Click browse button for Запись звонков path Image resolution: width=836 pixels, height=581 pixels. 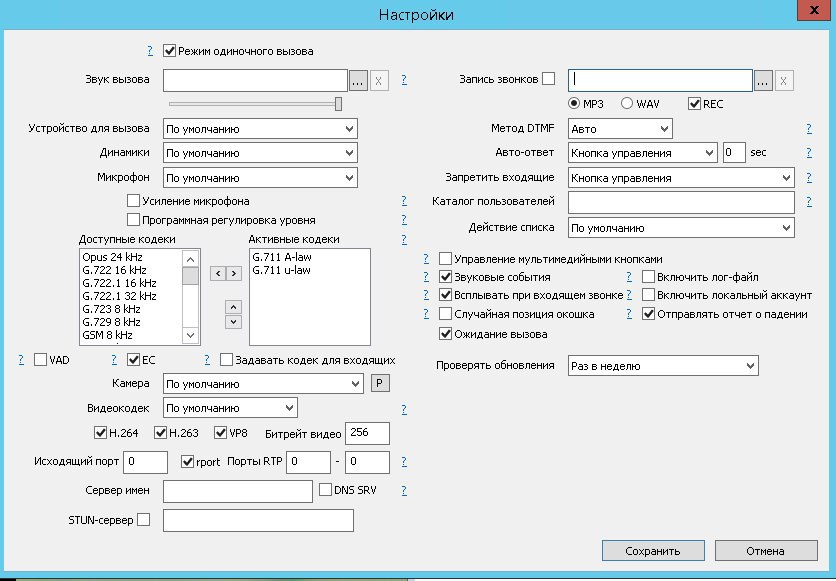tap(763, 80)
